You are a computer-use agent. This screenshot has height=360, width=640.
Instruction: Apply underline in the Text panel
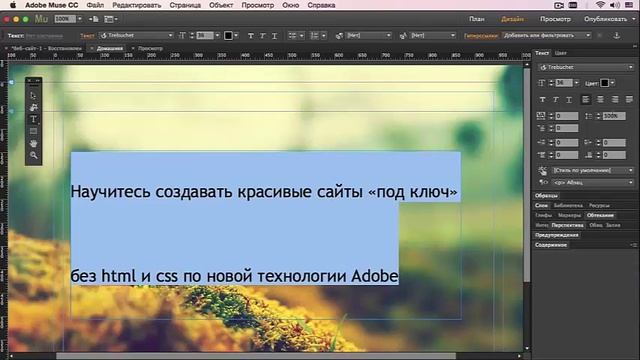point(569,100)
